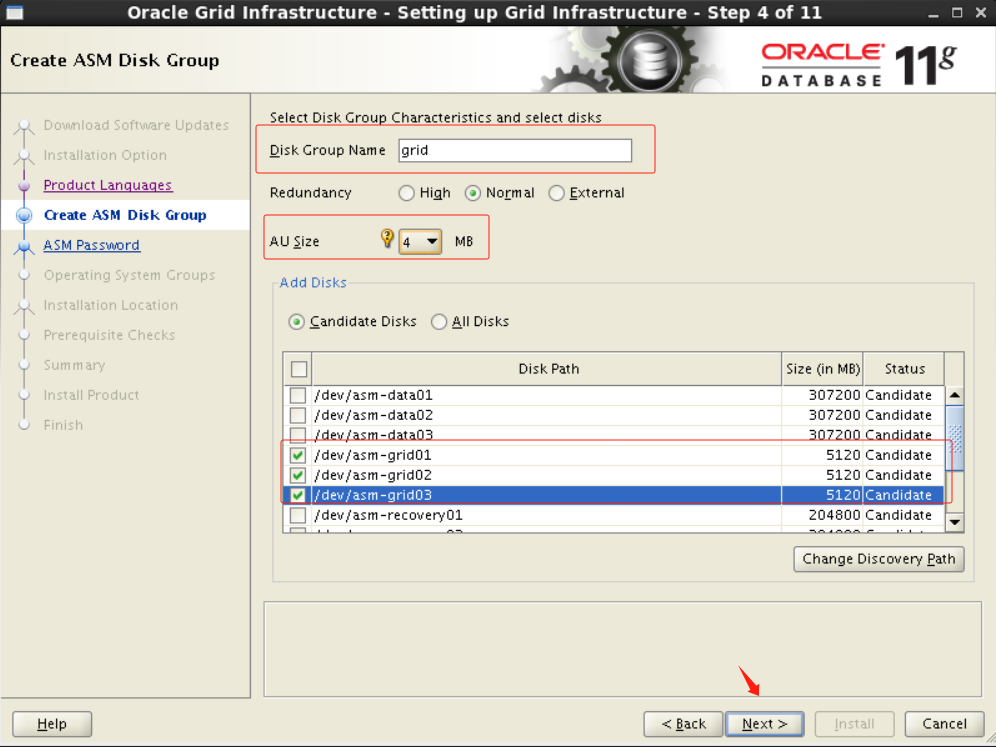Open the Help dialog

click(51, 723)
